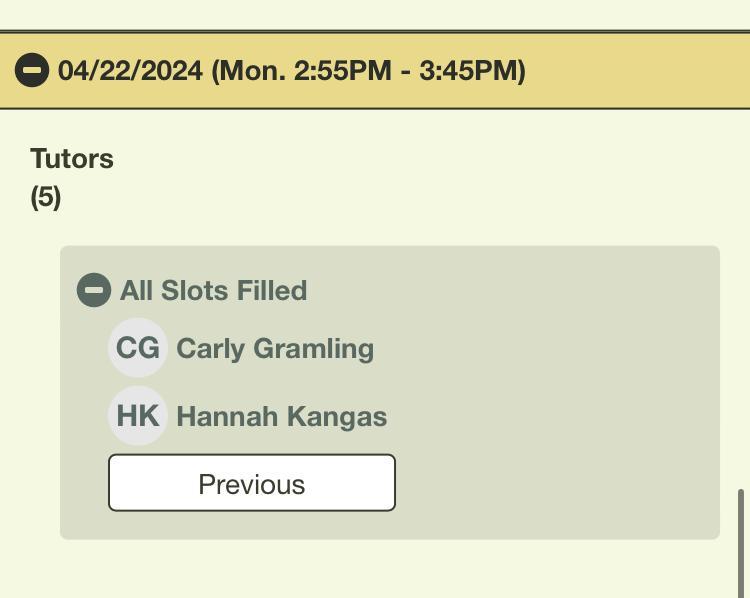Screen dimensions: 750x598
Task: Click the Mon. 2:55PM - 3:45PM time range
Action: (368, 71)
